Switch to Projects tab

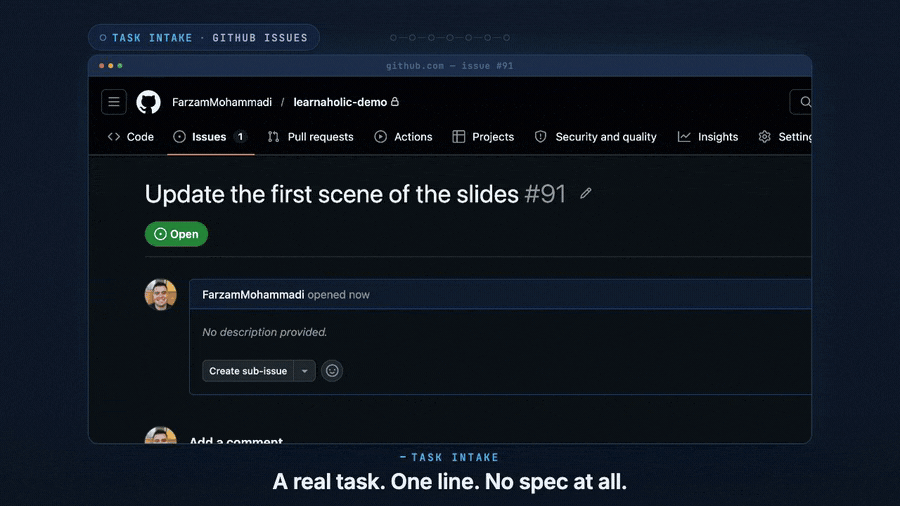[x=483, y=137]
